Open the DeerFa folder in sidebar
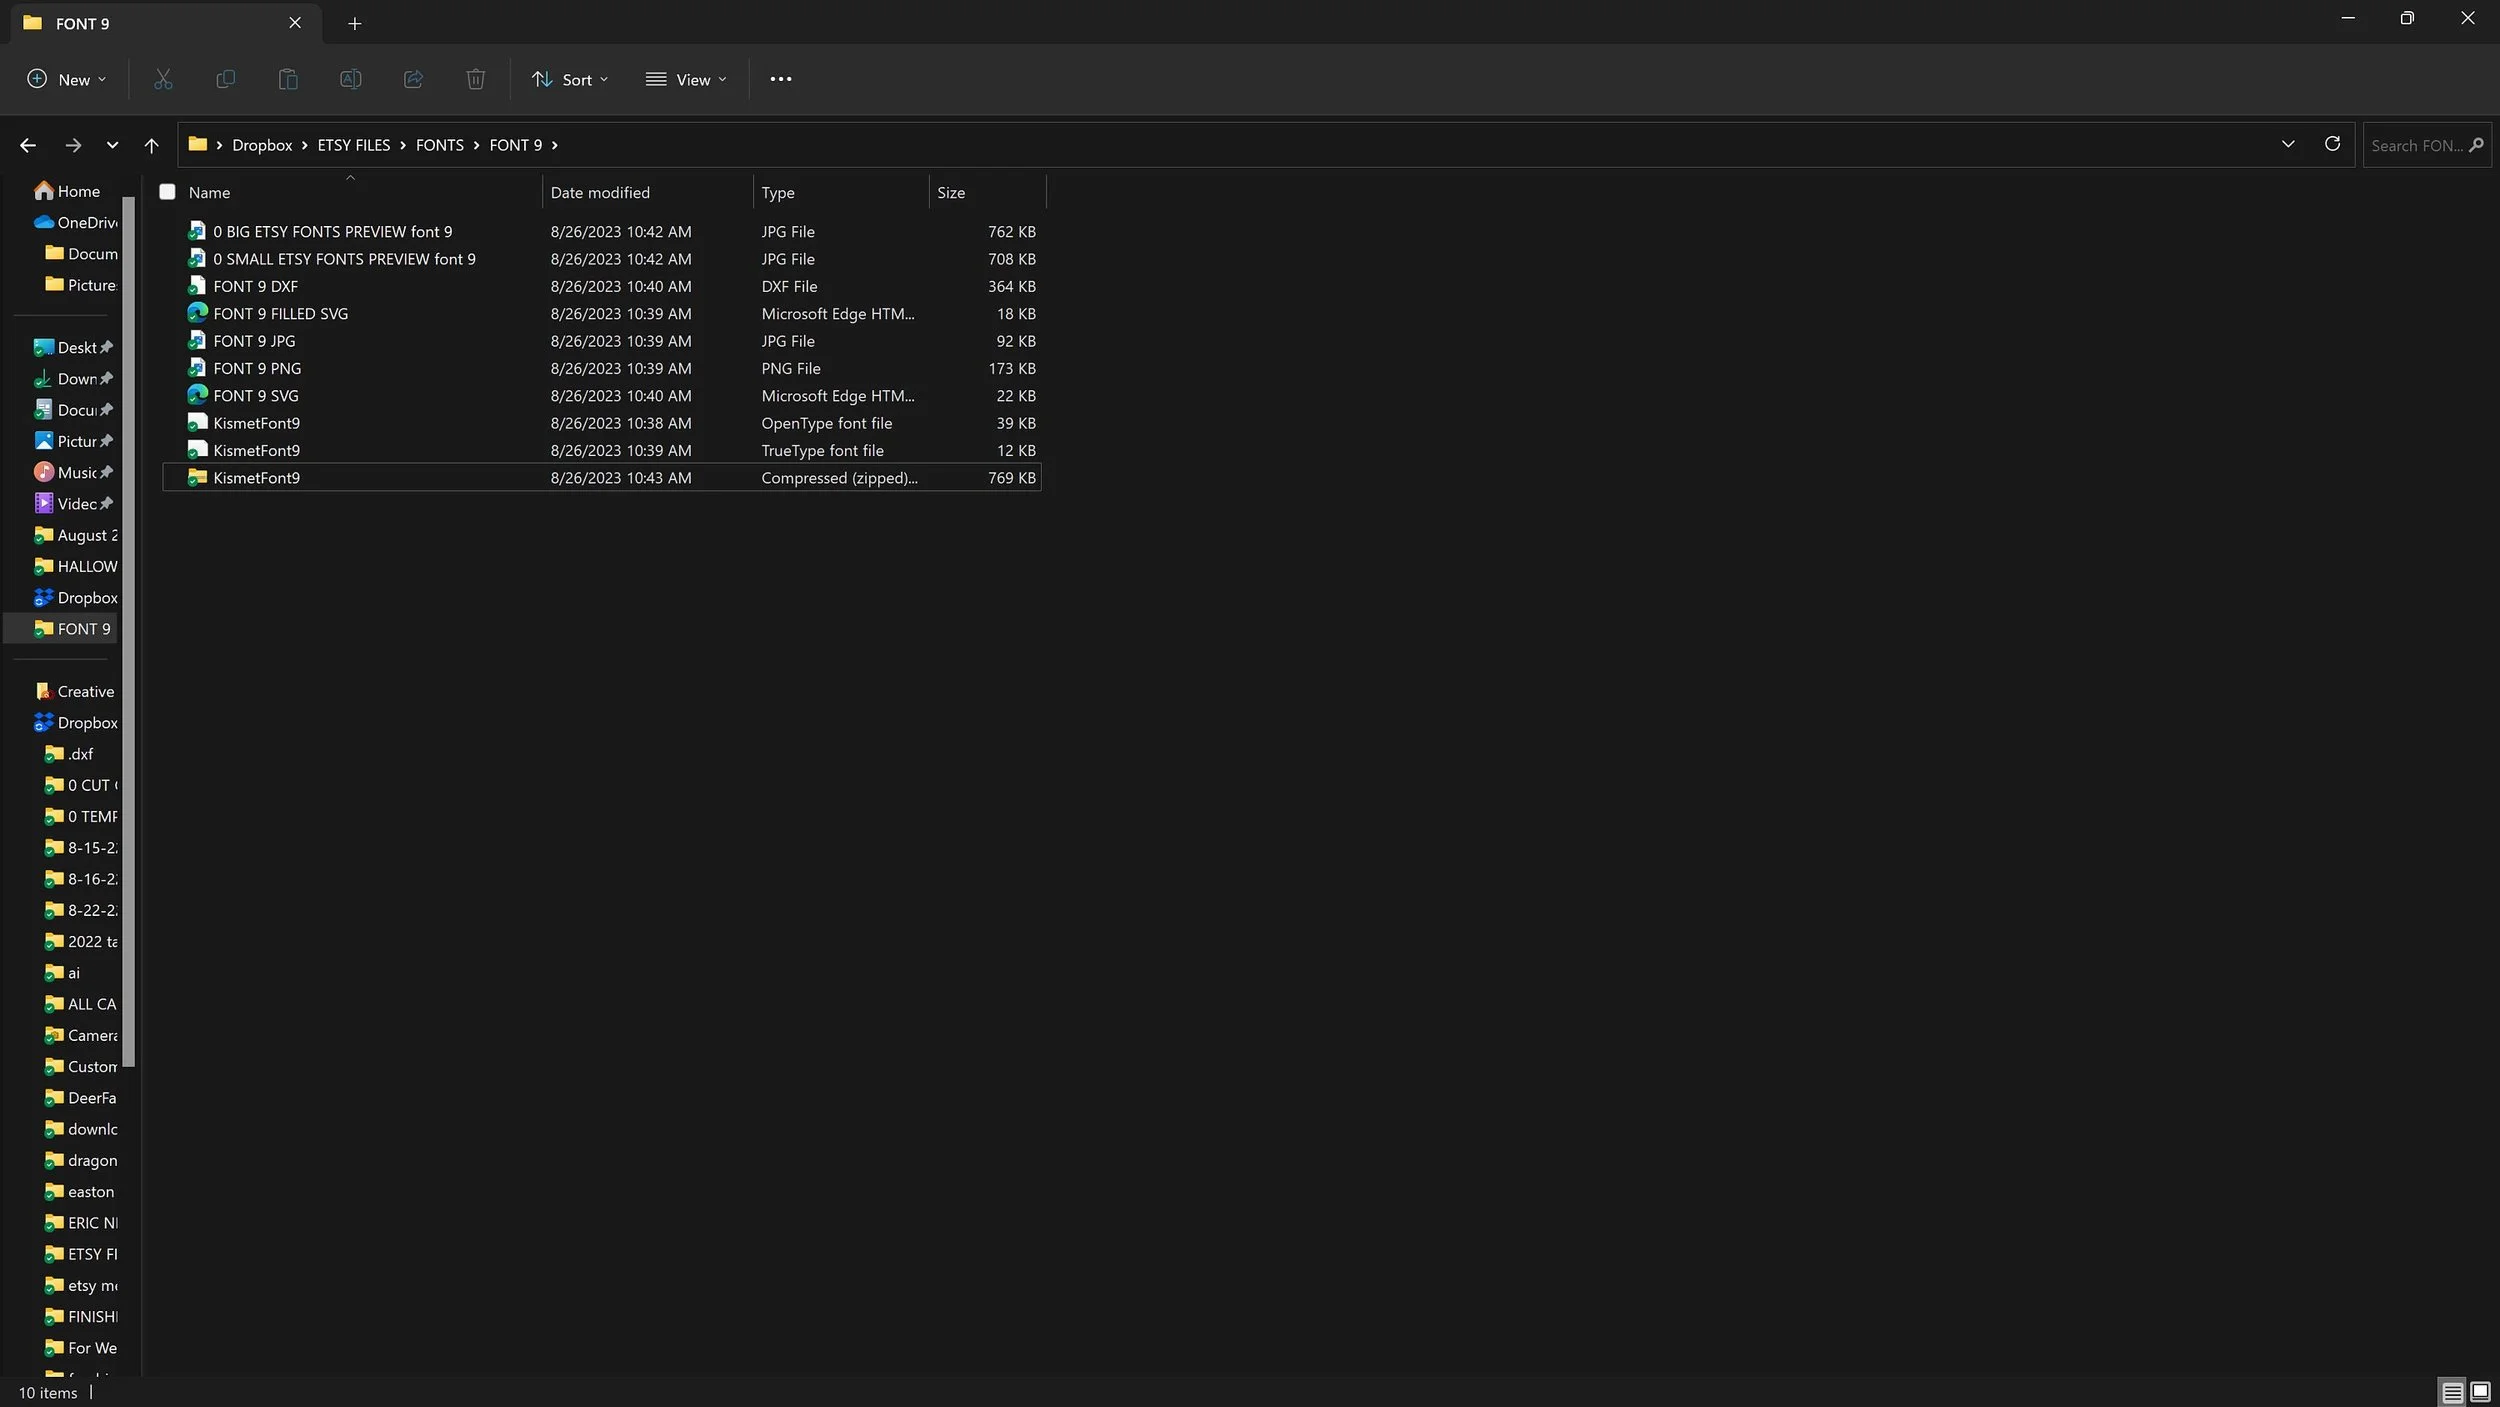The width and height of the screenshot is (2500, 1407). click(80, 1097)
